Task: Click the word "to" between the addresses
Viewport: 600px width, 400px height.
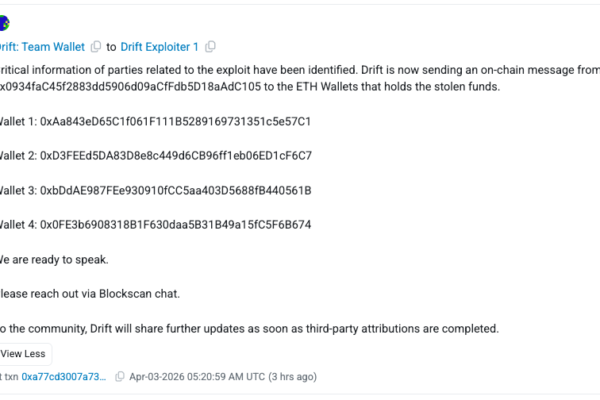Action: (x=111, y=46)
